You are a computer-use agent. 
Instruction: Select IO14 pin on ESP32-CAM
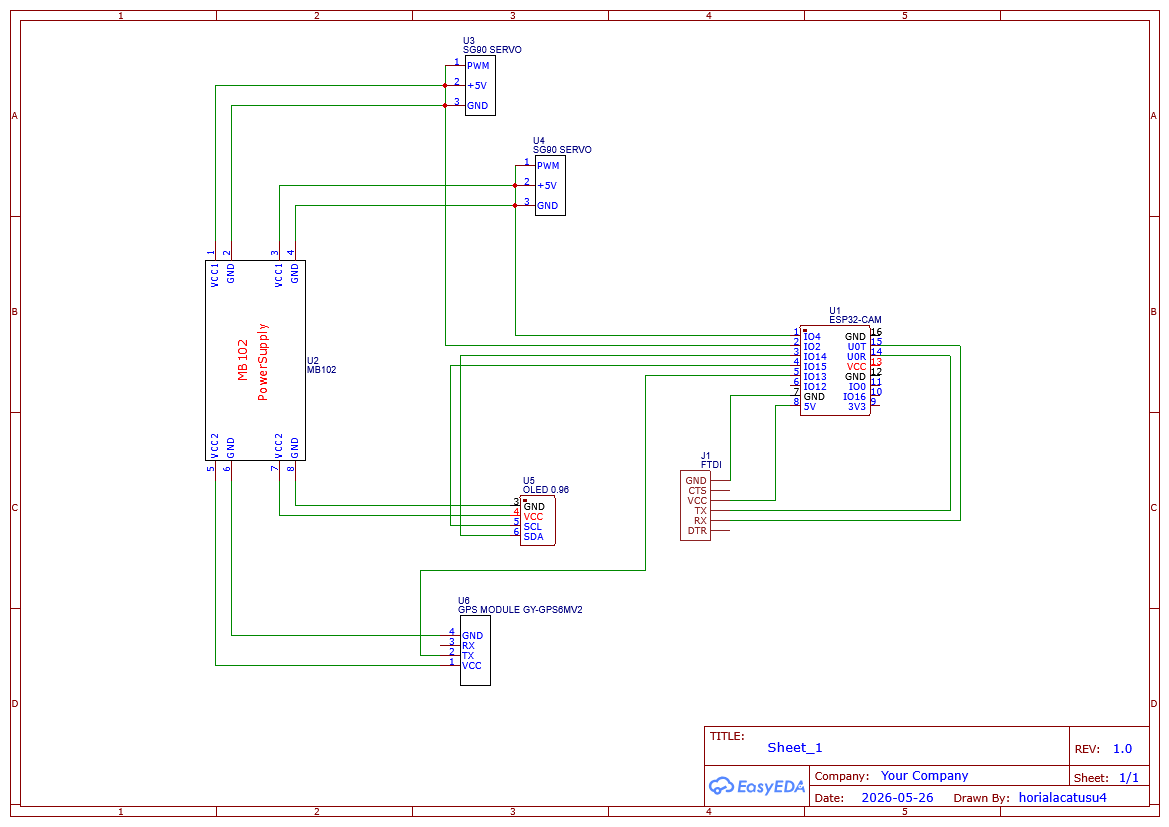pyautogui.click(x=815, y=357)
